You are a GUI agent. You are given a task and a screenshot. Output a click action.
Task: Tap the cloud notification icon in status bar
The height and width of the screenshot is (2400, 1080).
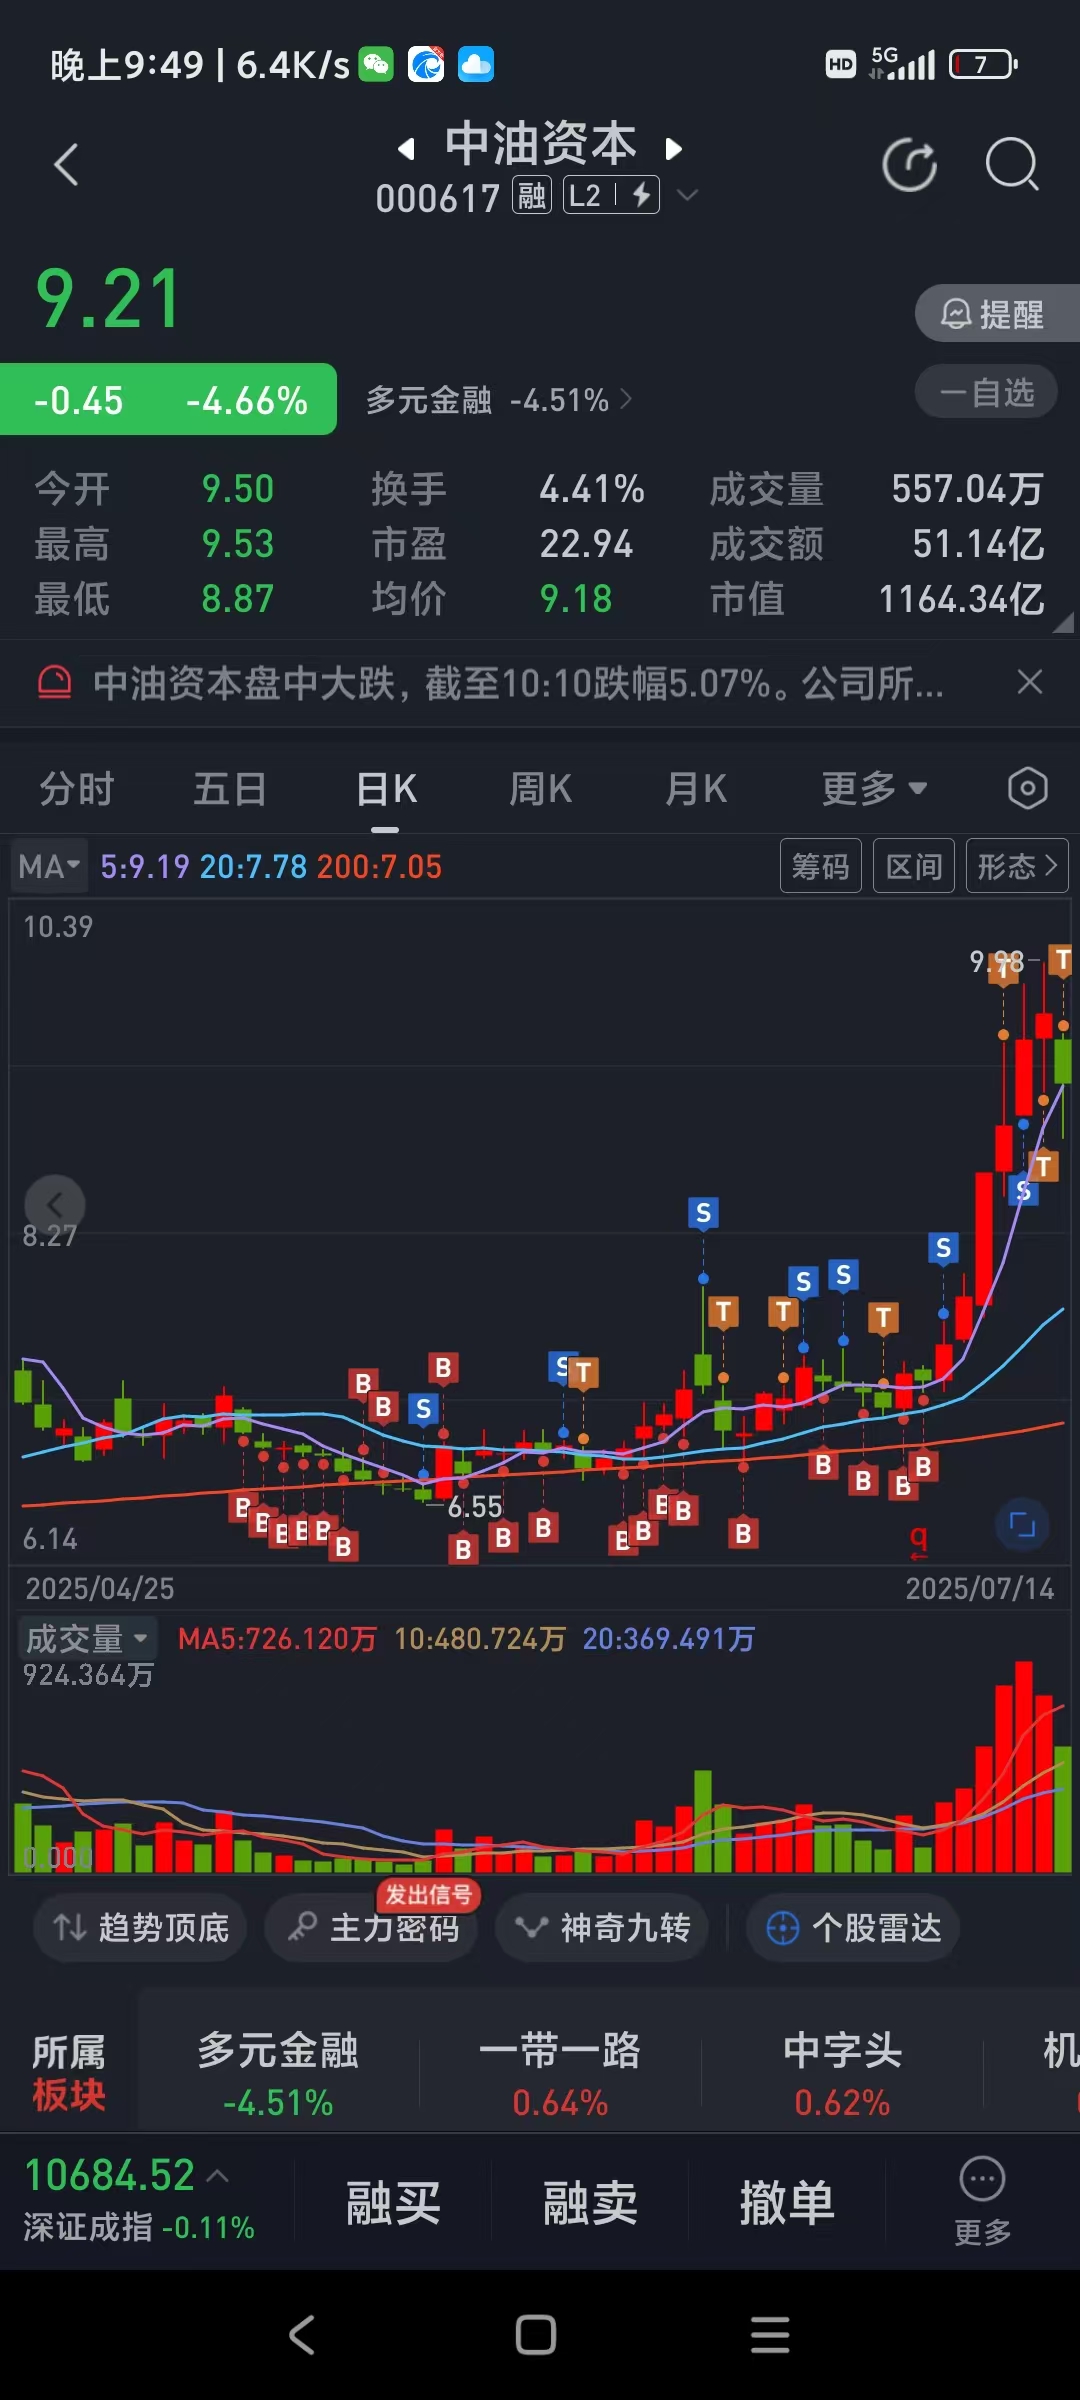tap(476, 64)
